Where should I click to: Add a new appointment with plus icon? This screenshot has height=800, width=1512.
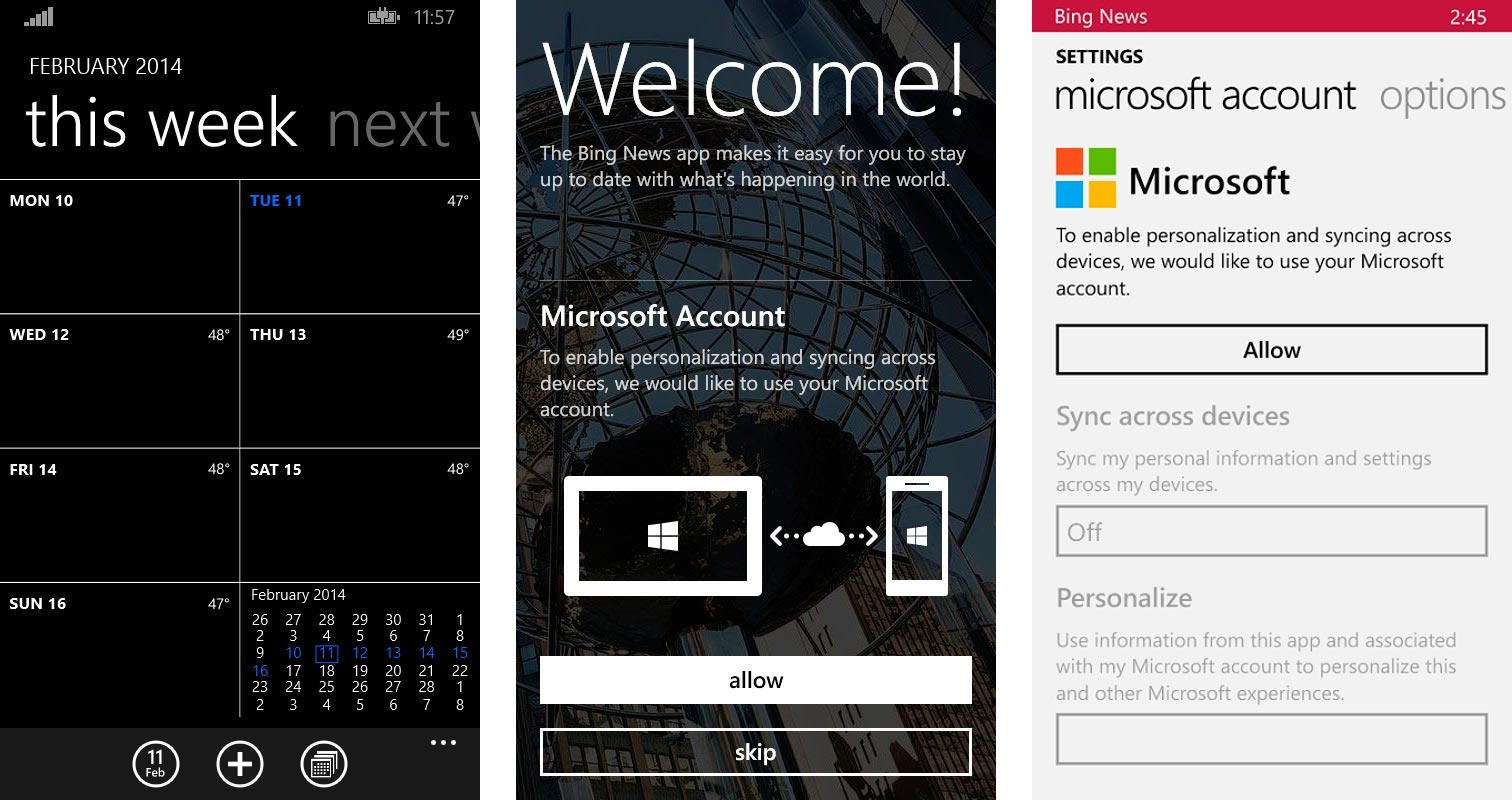click(240, 765)
